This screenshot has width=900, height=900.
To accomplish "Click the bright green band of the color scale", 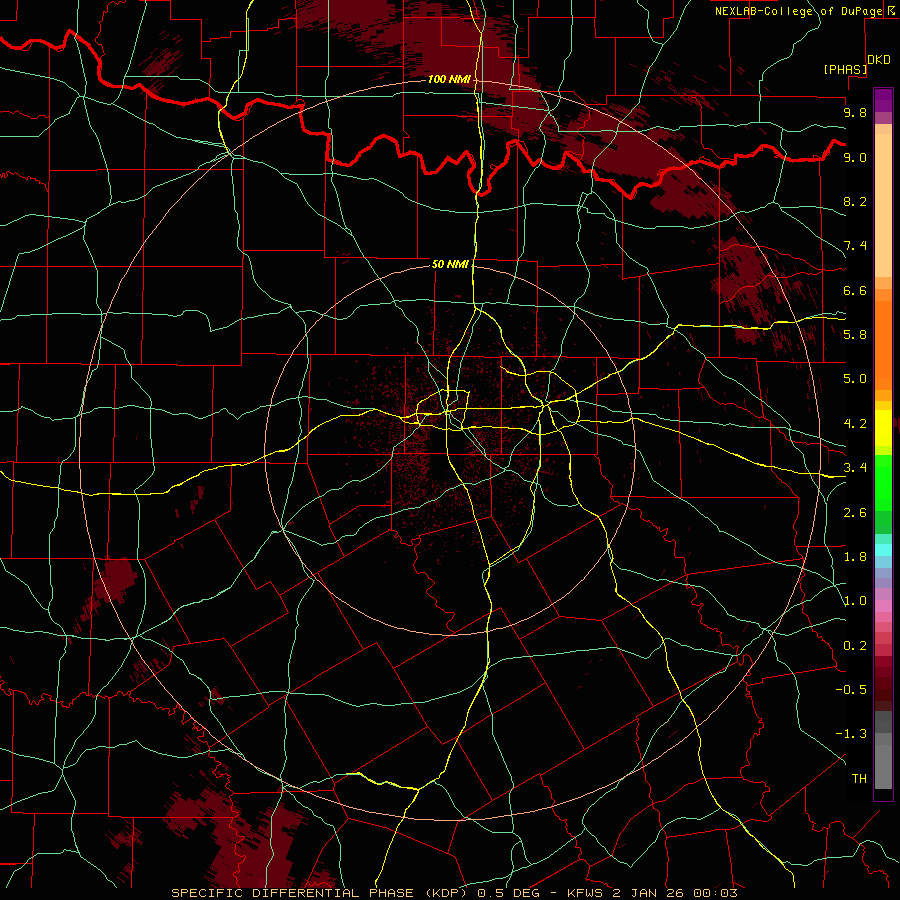I will [x=883, y=483].
